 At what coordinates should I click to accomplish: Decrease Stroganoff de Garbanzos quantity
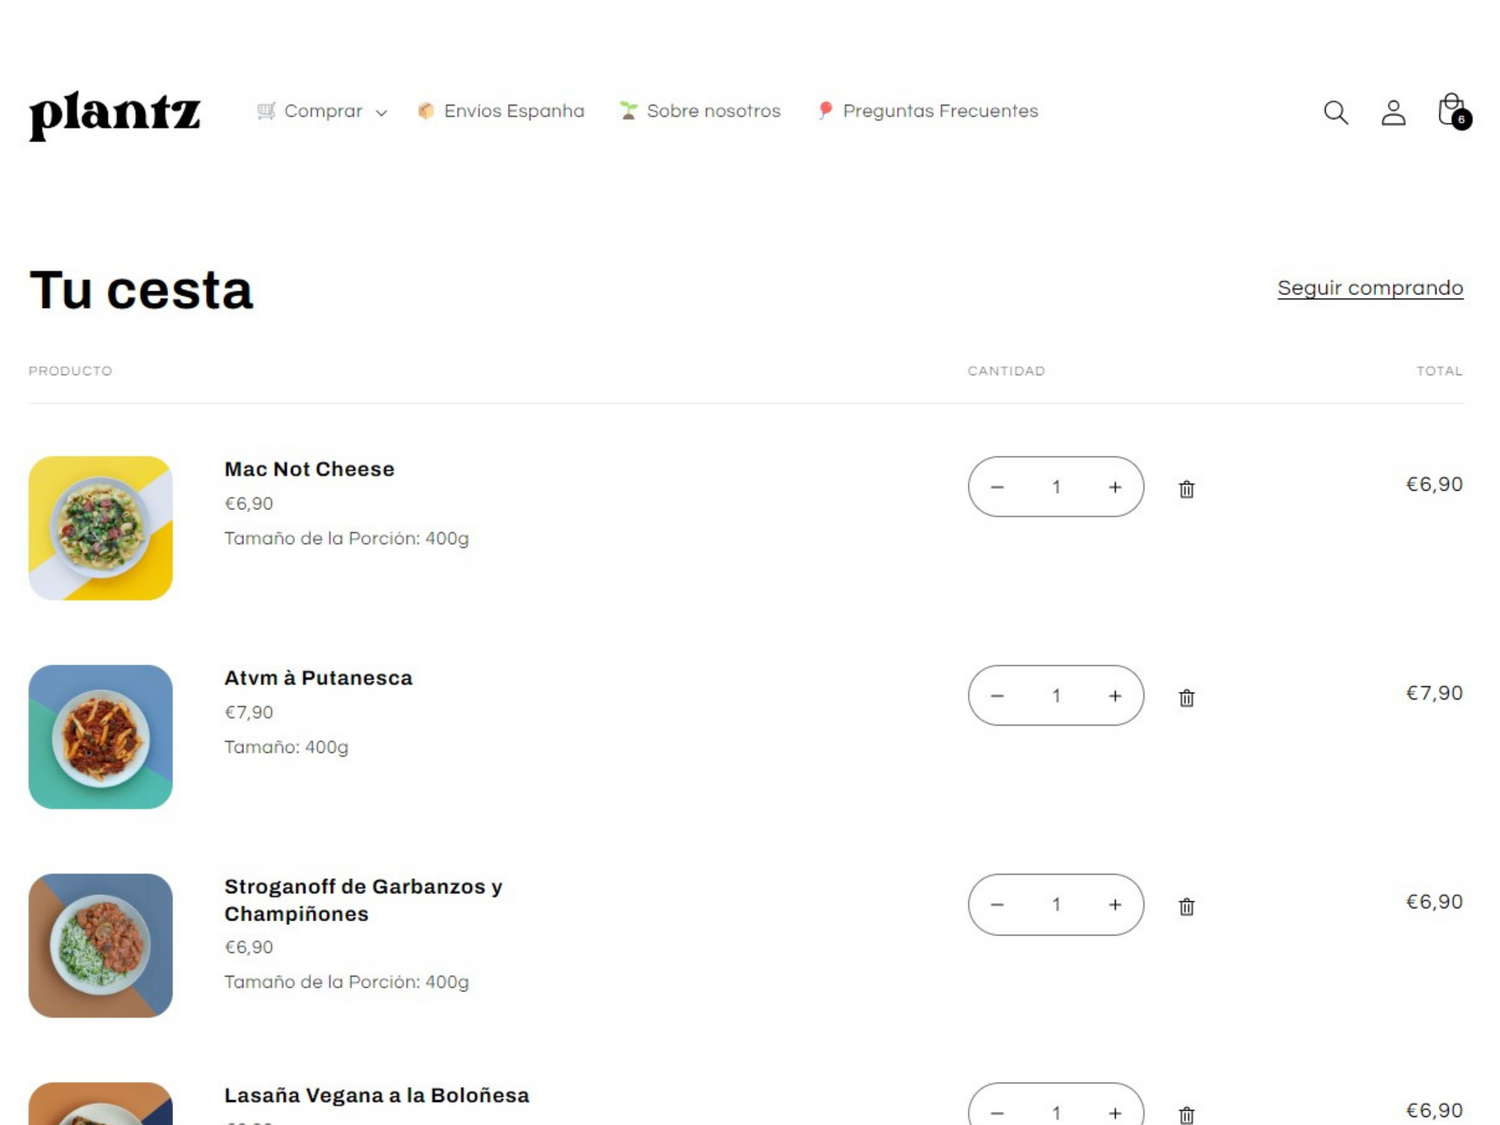[x=997, y=905]
